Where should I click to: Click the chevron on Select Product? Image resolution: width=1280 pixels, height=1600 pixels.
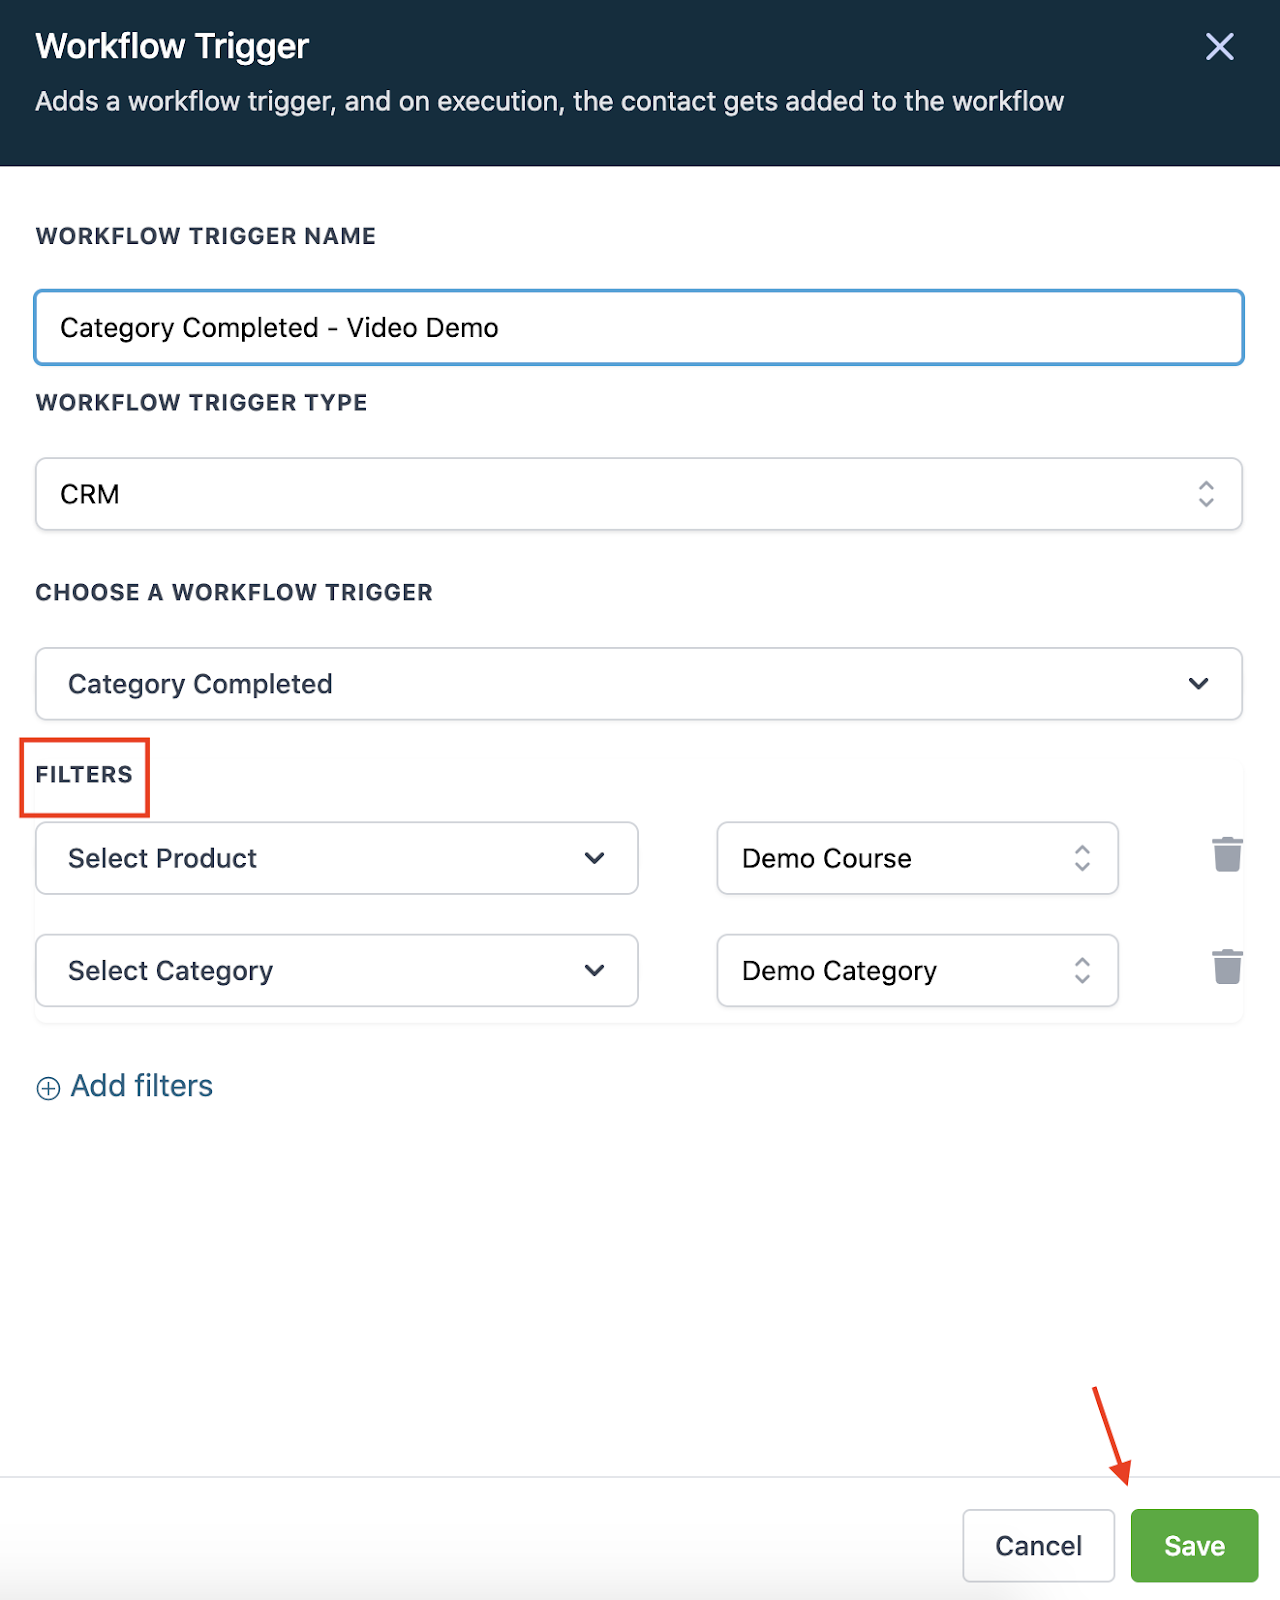pos(594,858)
